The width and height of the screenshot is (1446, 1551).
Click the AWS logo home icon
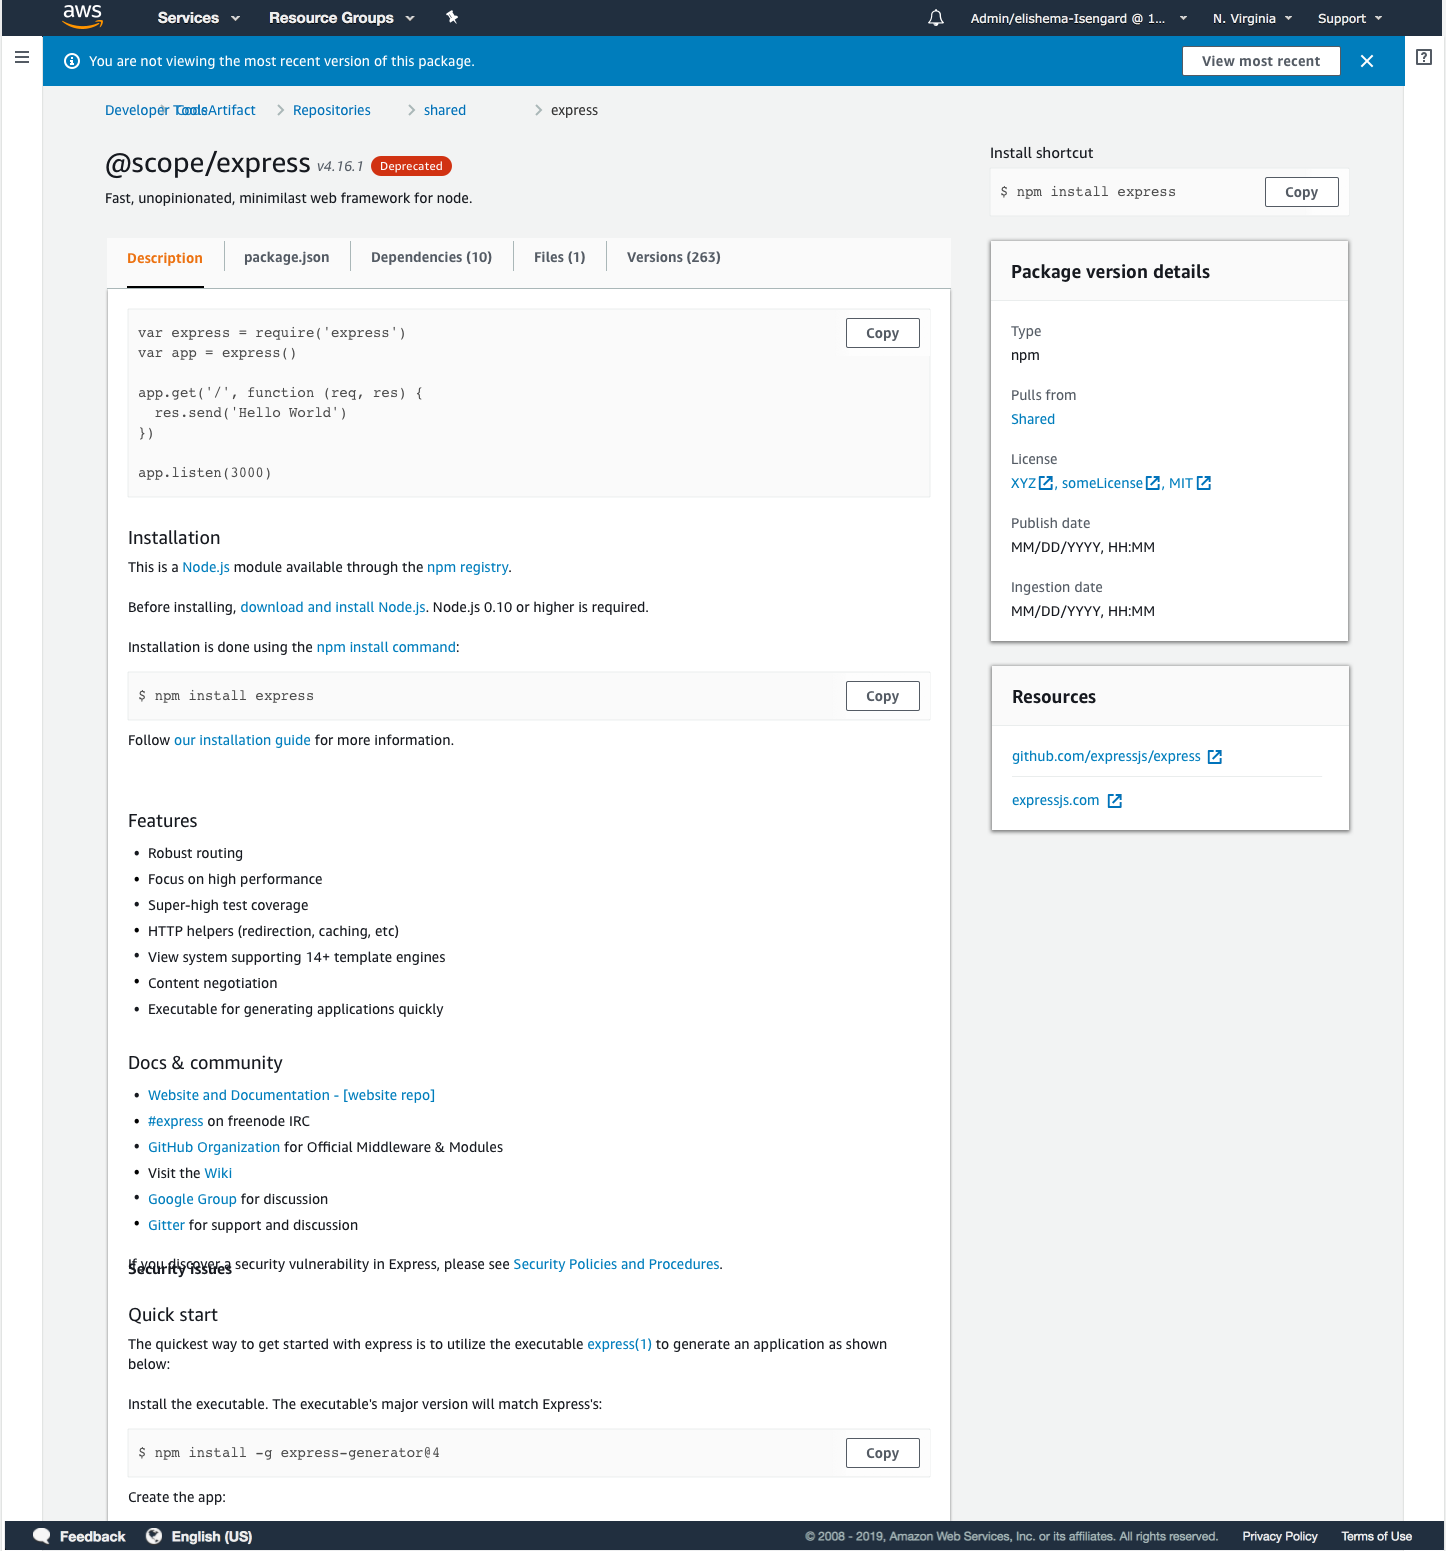pyautogui.click(x=82, y=17)
